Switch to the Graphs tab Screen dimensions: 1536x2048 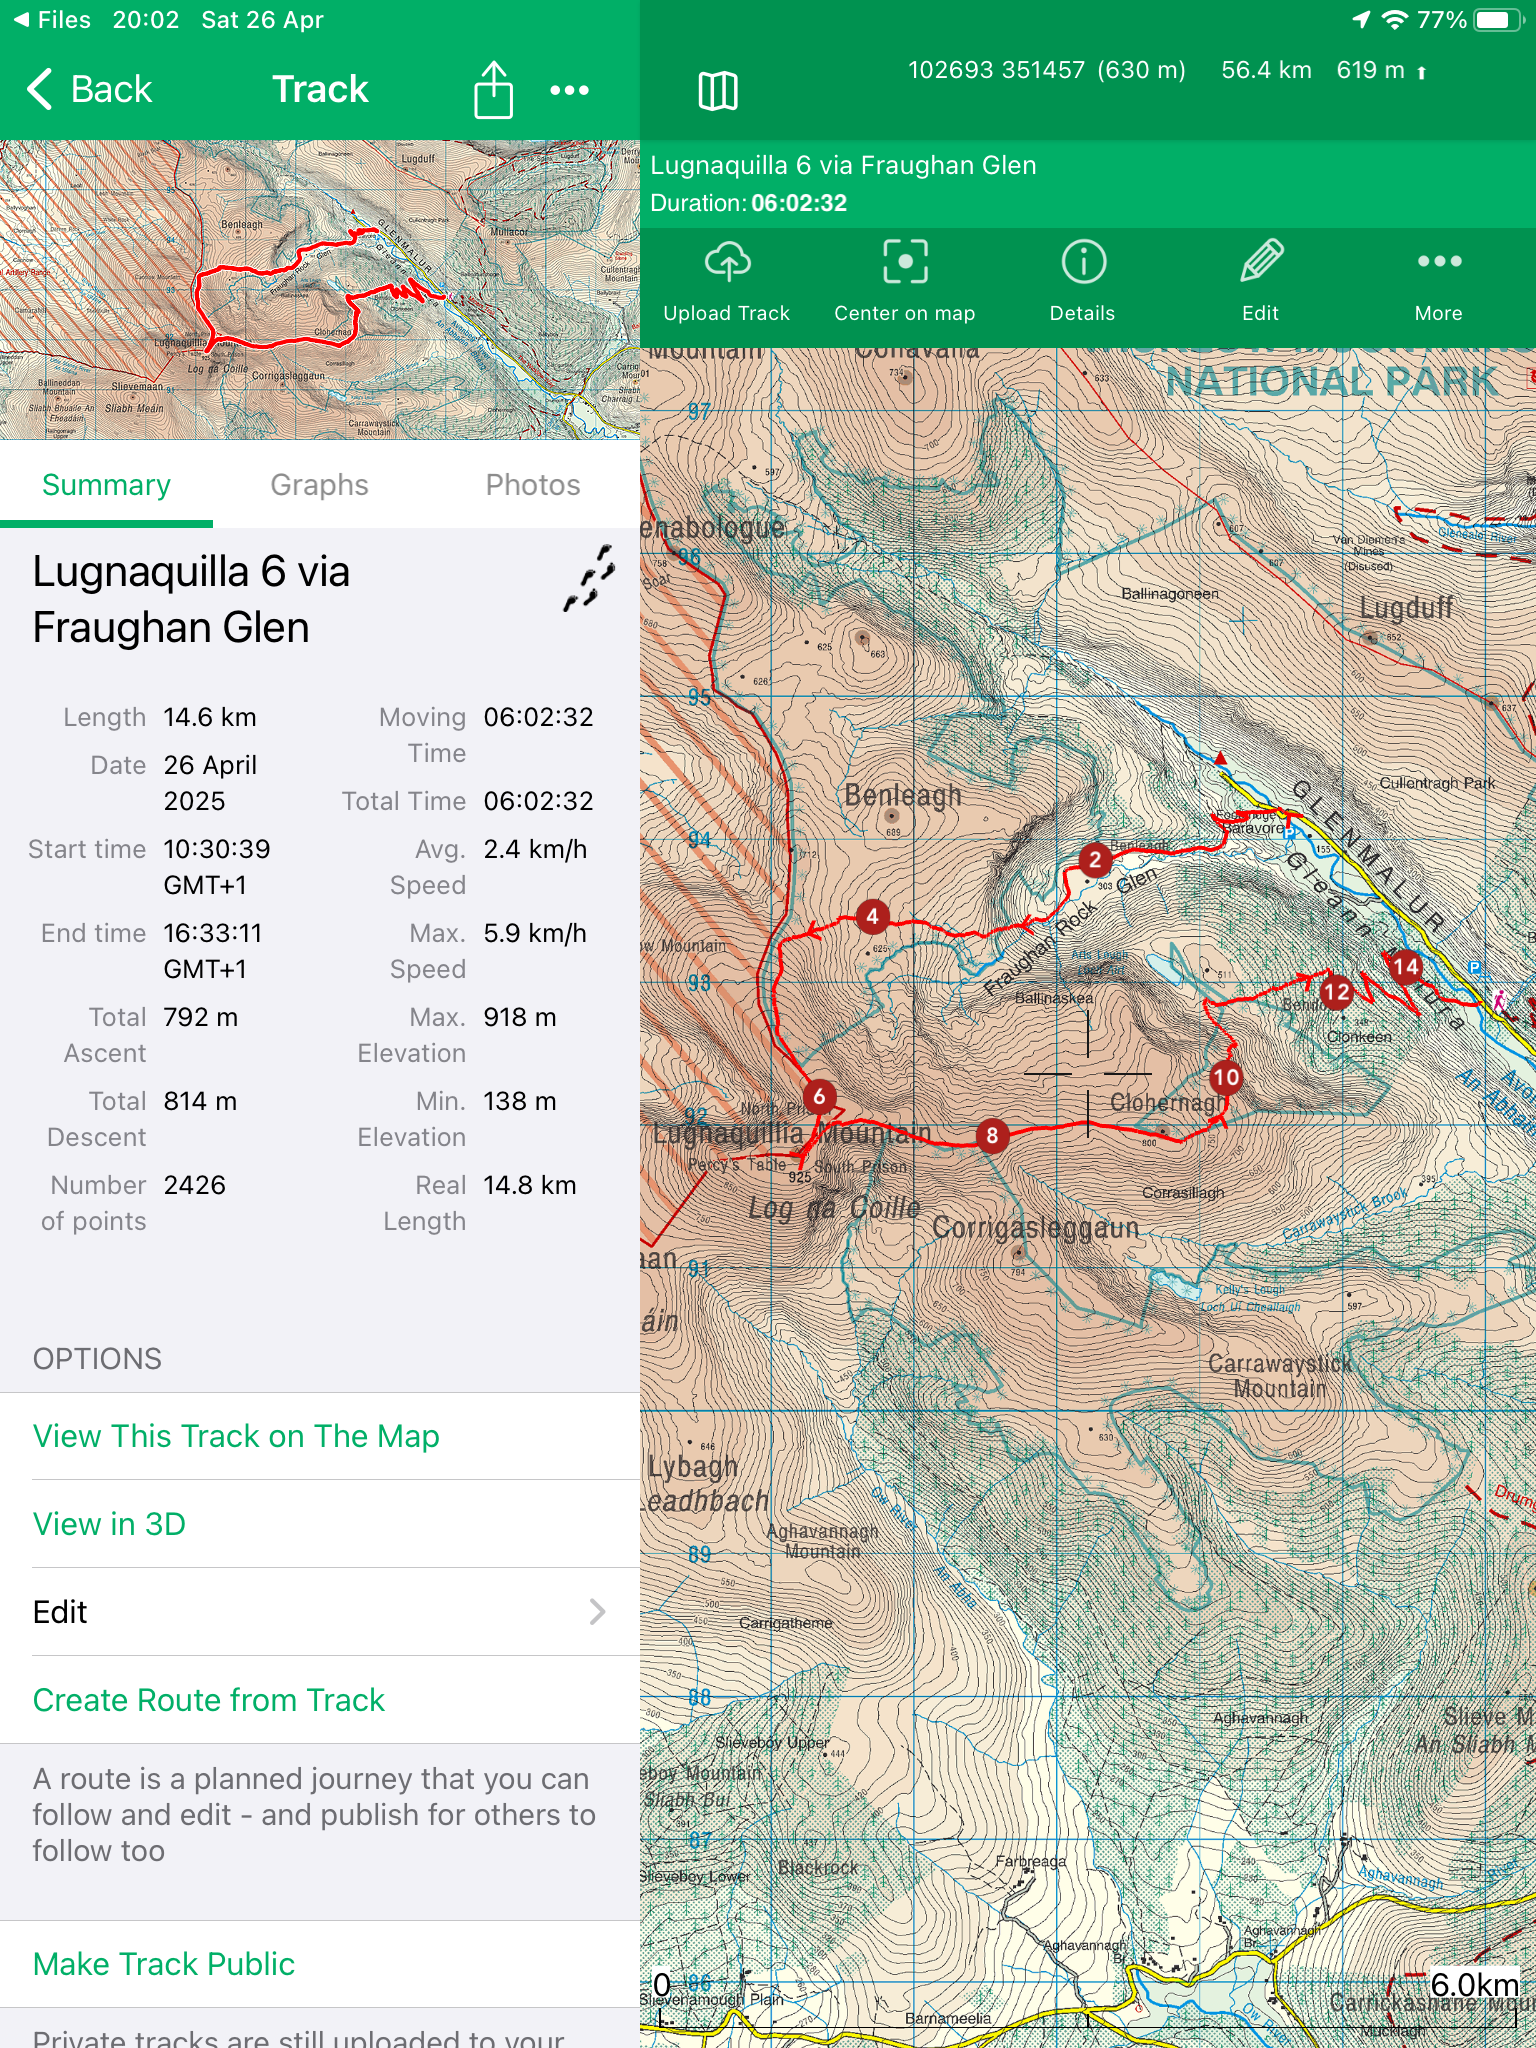pos(319,485)
